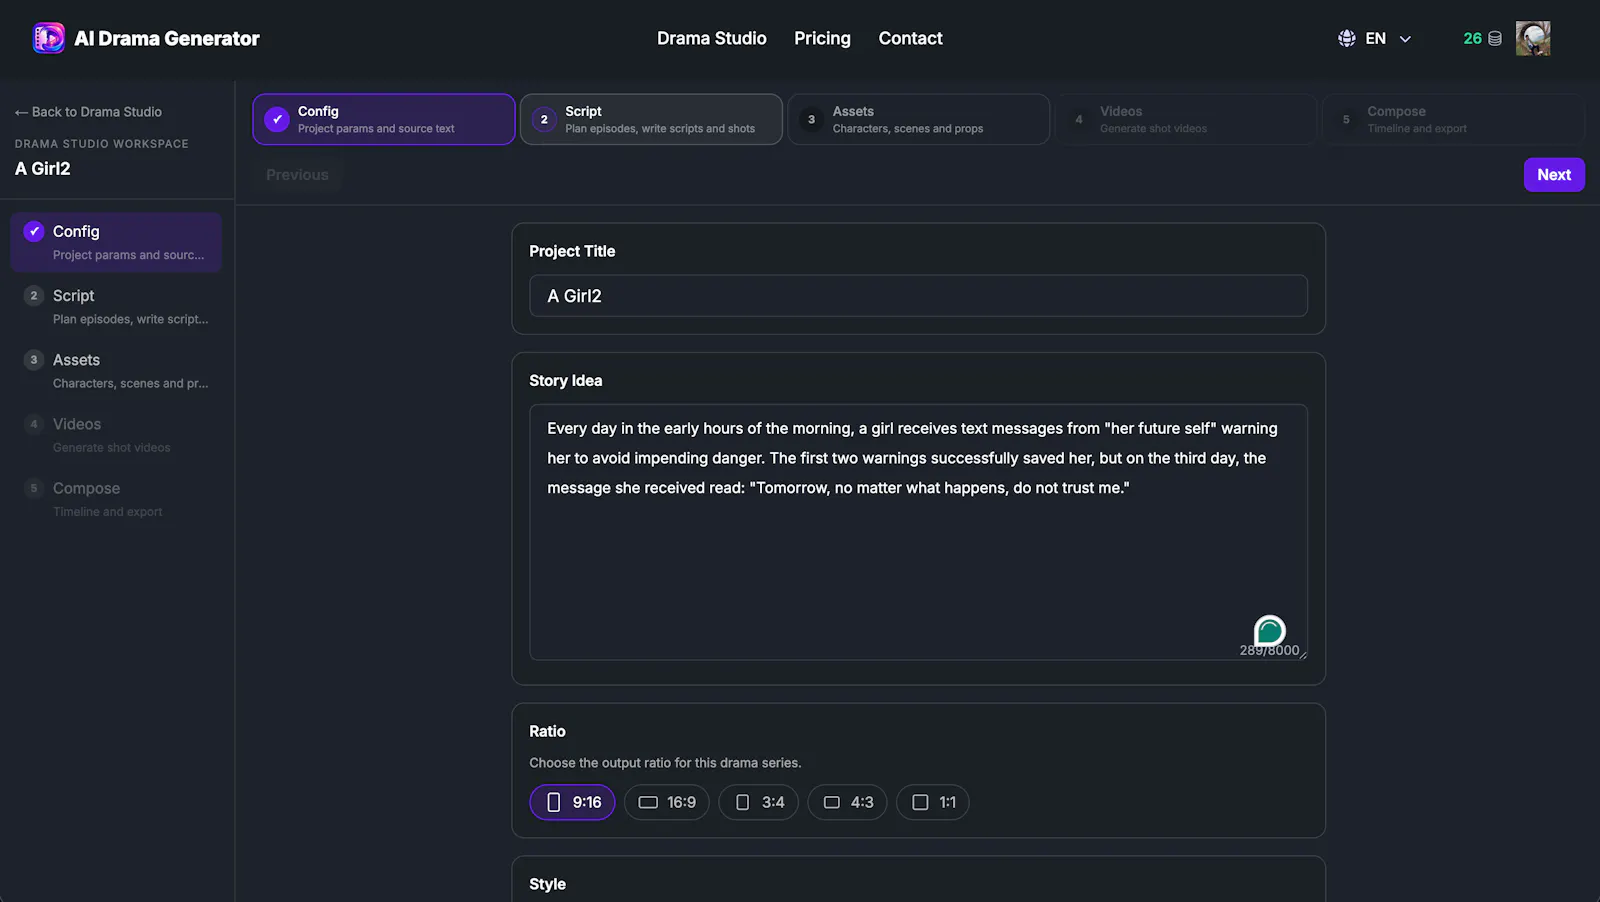Select the Assets step in top stepper
The width and height of the screenshot is (1600, 902).
click(919, 119)
